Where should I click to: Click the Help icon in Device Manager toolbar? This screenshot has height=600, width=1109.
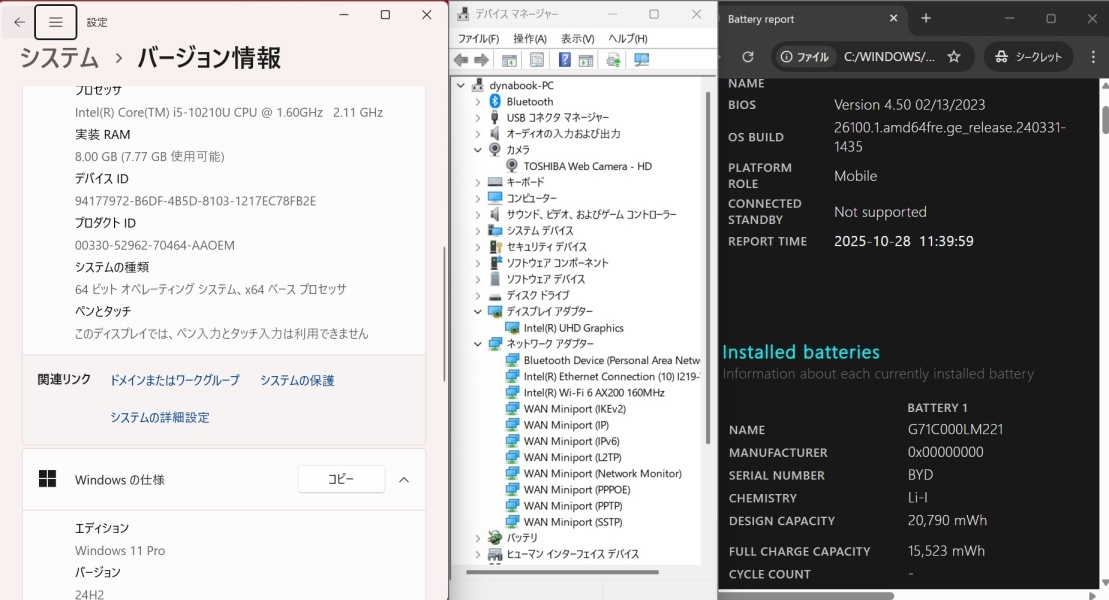pos(566,57)
